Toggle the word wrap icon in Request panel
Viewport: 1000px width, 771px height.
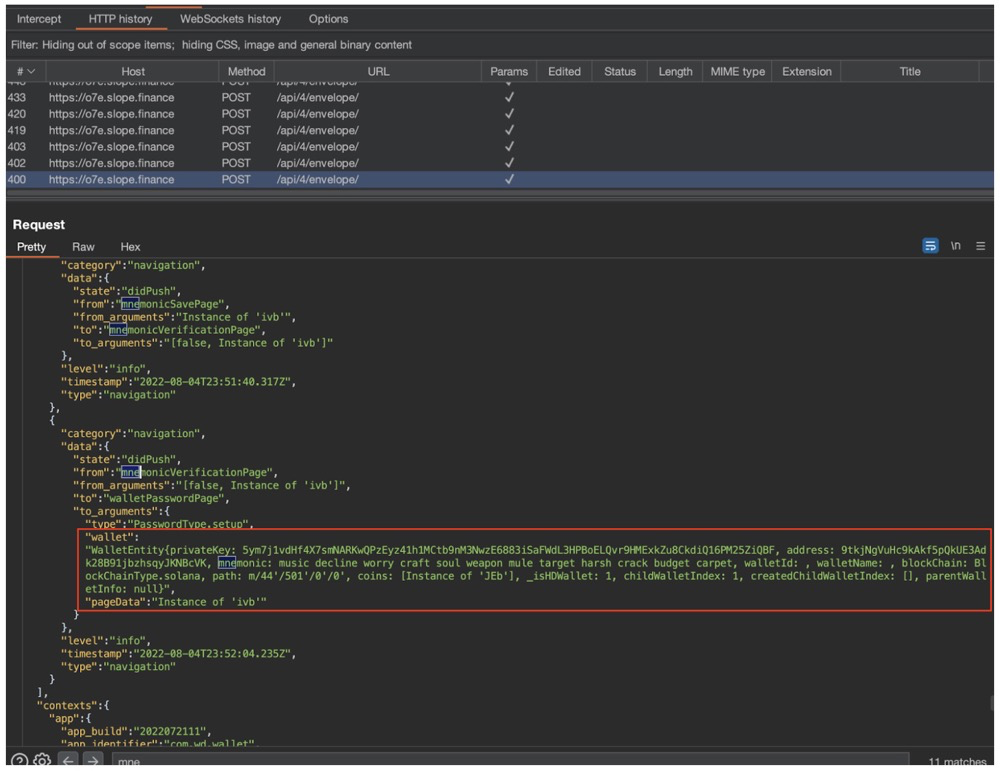point(930,246)
